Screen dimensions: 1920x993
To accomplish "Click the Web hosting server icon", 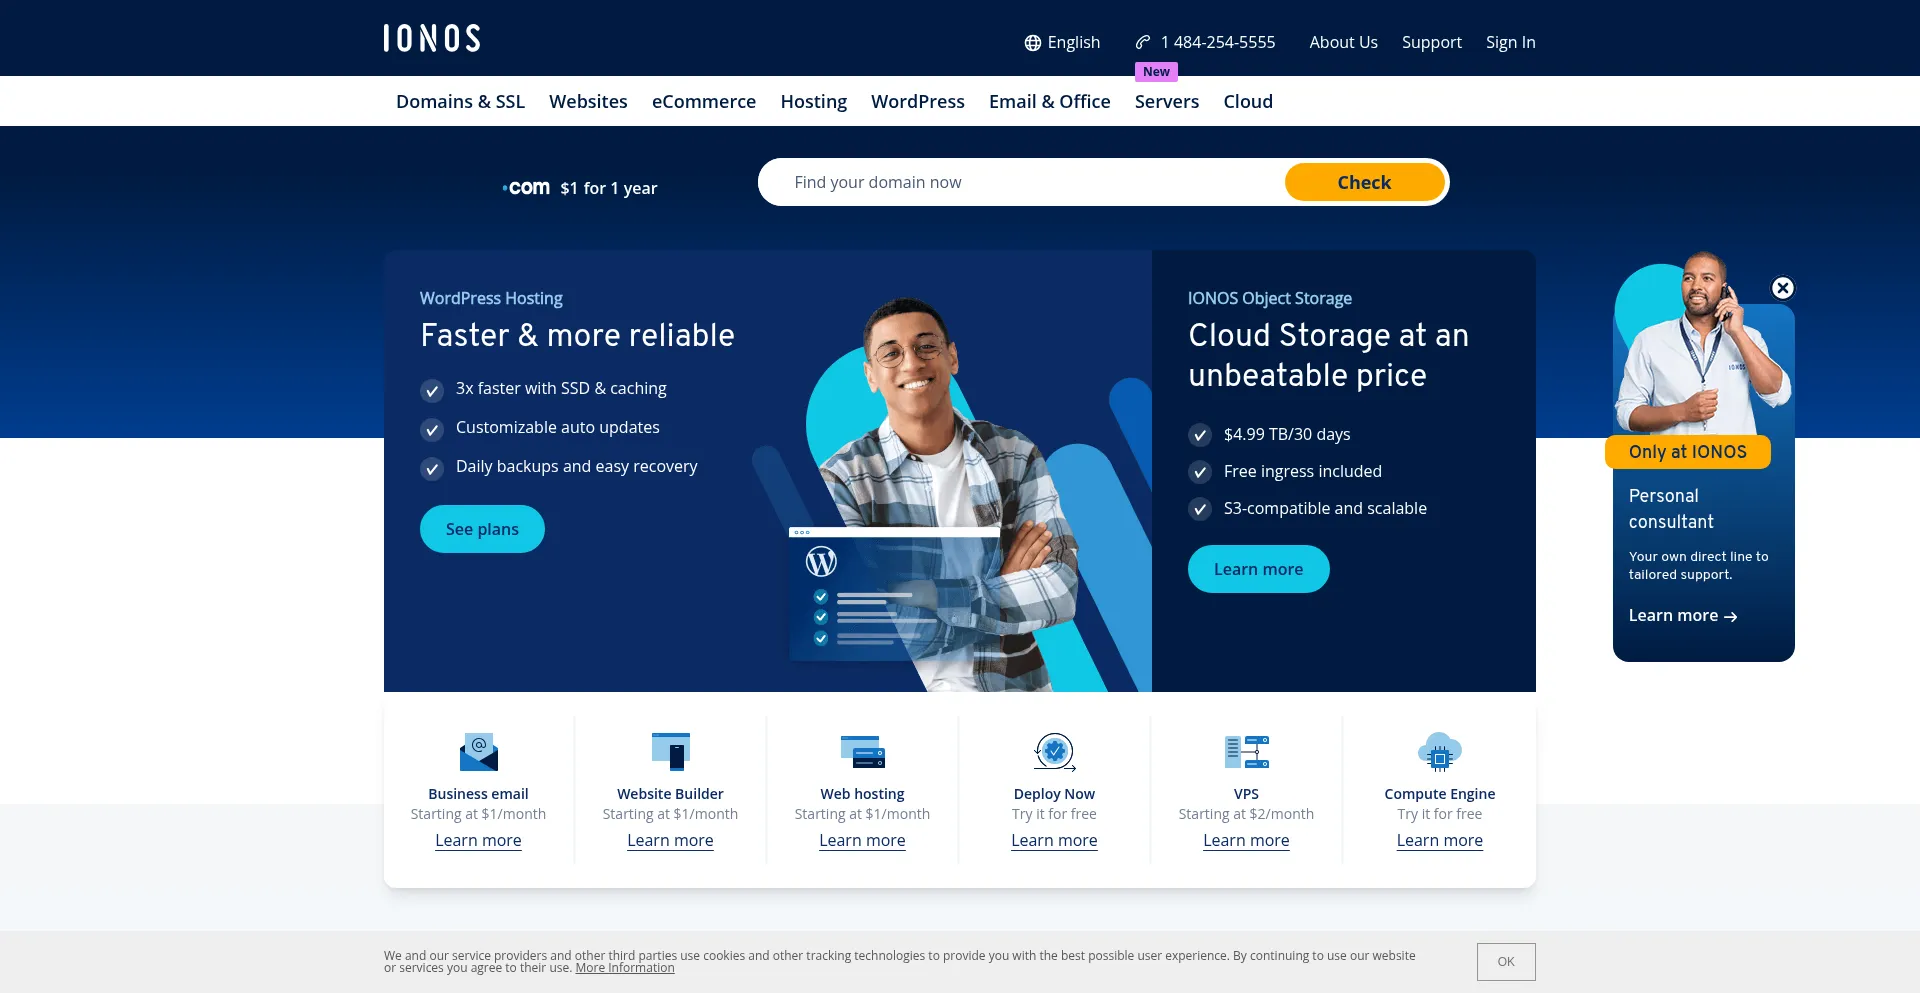I will tap(862, 752).
